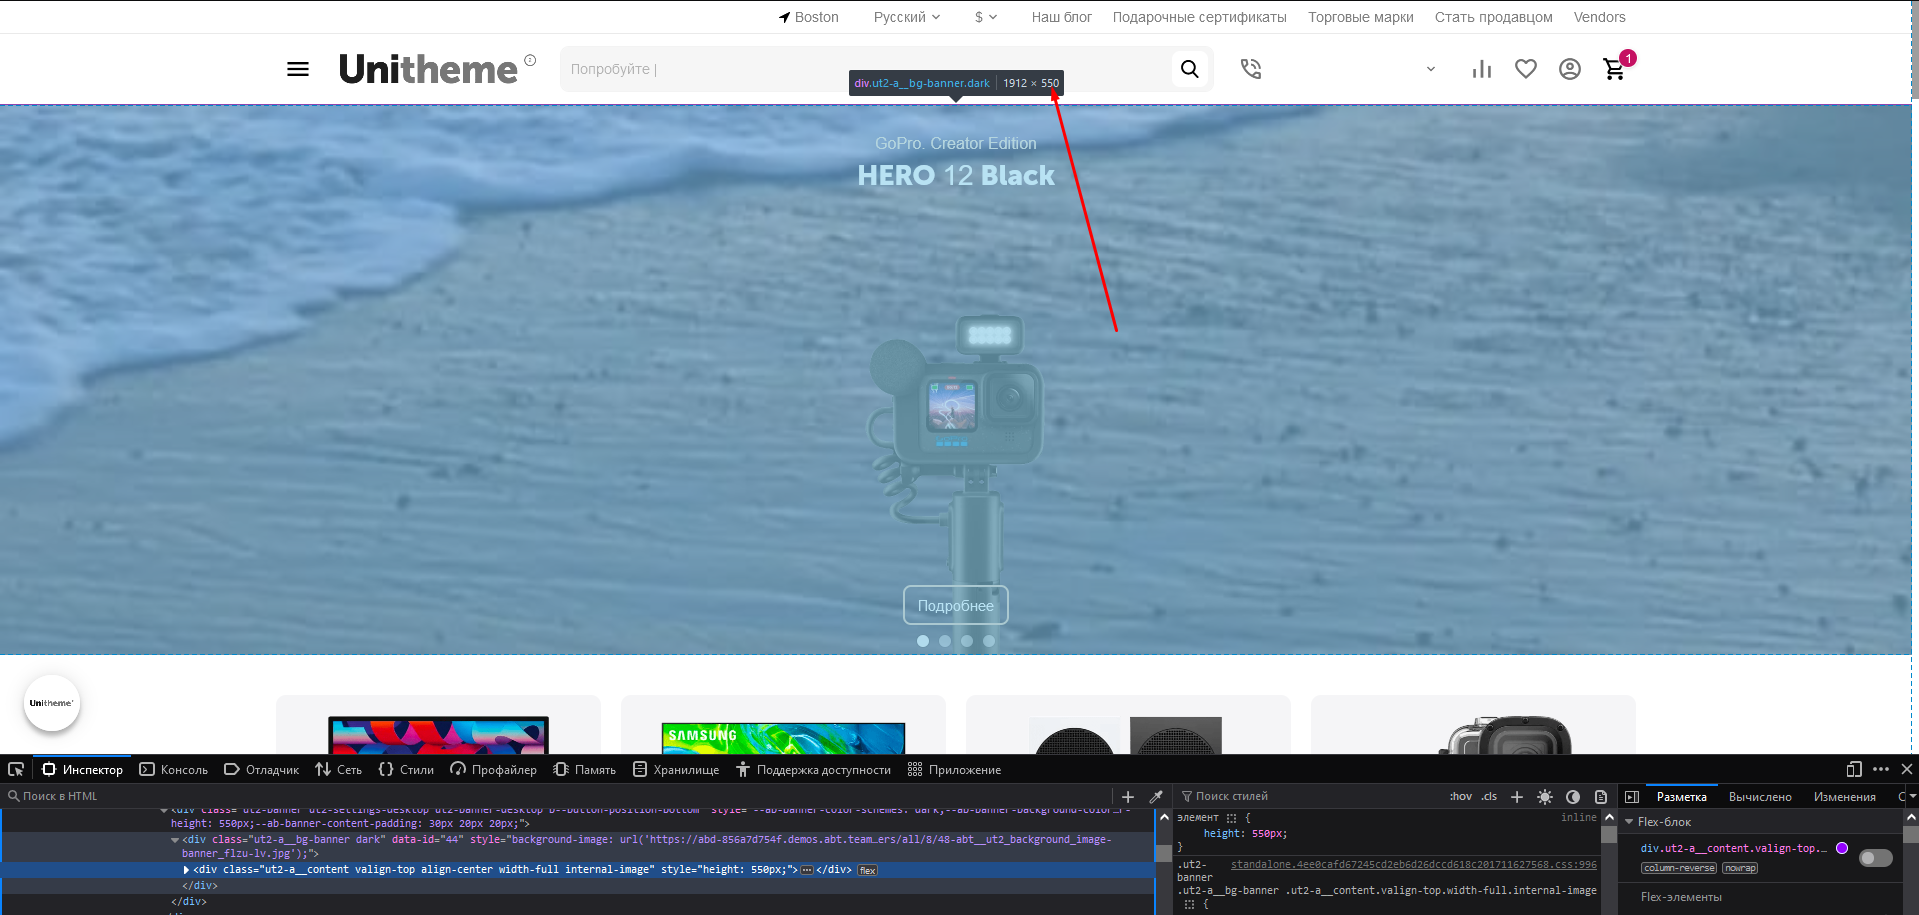Open the Наш блог link
The width and height of the screenshot is (1919, 915).
pos(1062,17)
